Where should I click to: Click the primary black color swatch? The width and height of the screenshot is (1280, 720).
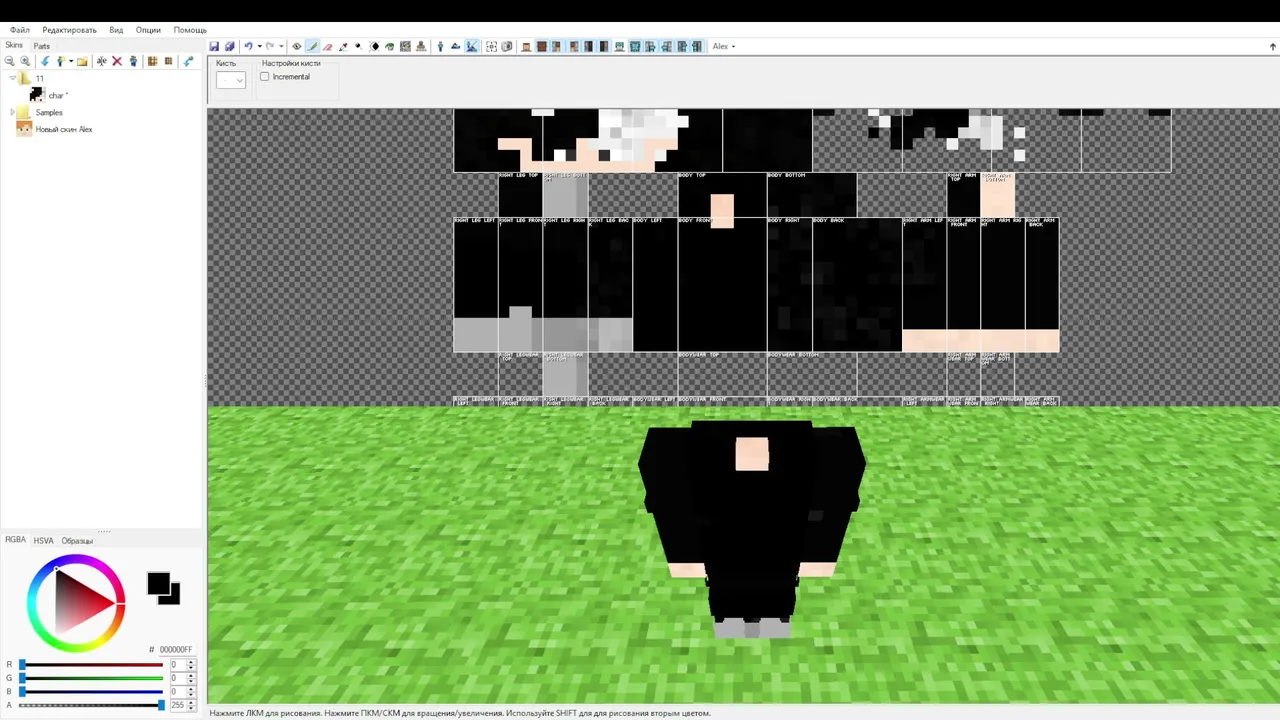pyautogui.click(x=158, y=584)
